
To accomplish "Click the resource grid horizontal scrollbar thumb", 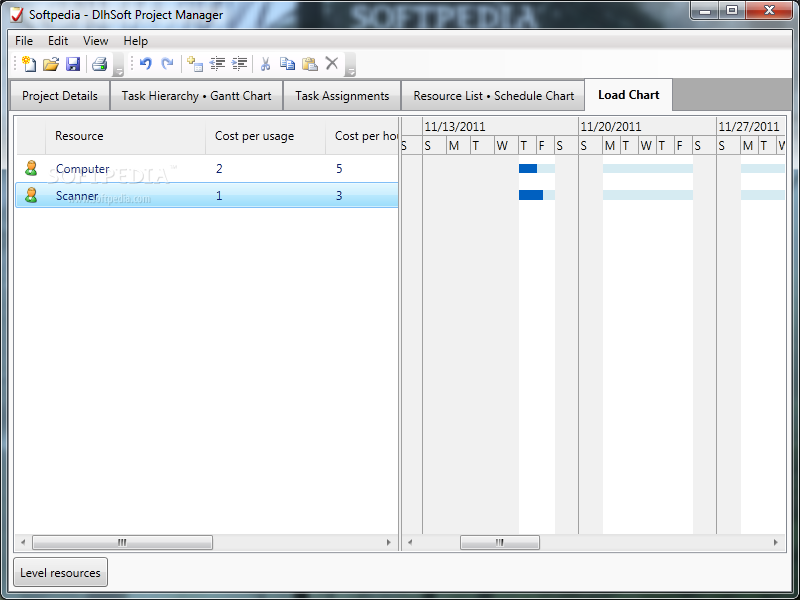I will coord(122,542).
